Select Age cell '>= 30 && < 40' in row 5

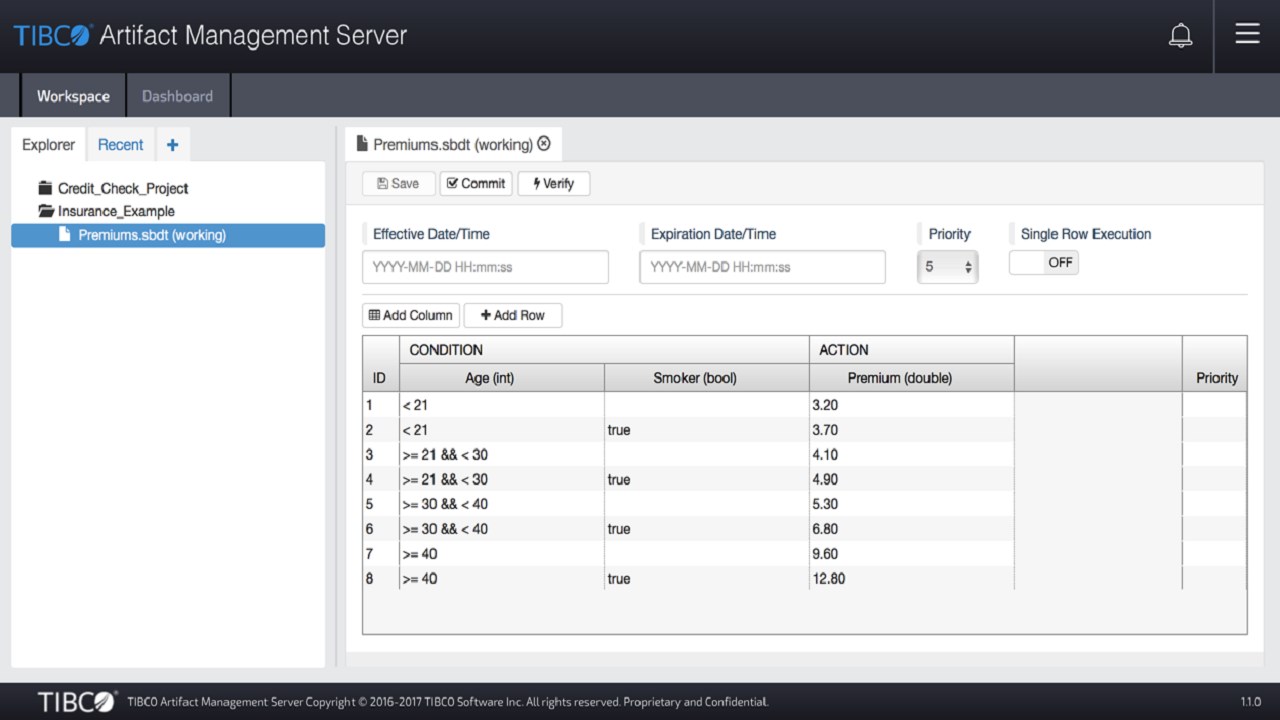click(x=502, y=504)
